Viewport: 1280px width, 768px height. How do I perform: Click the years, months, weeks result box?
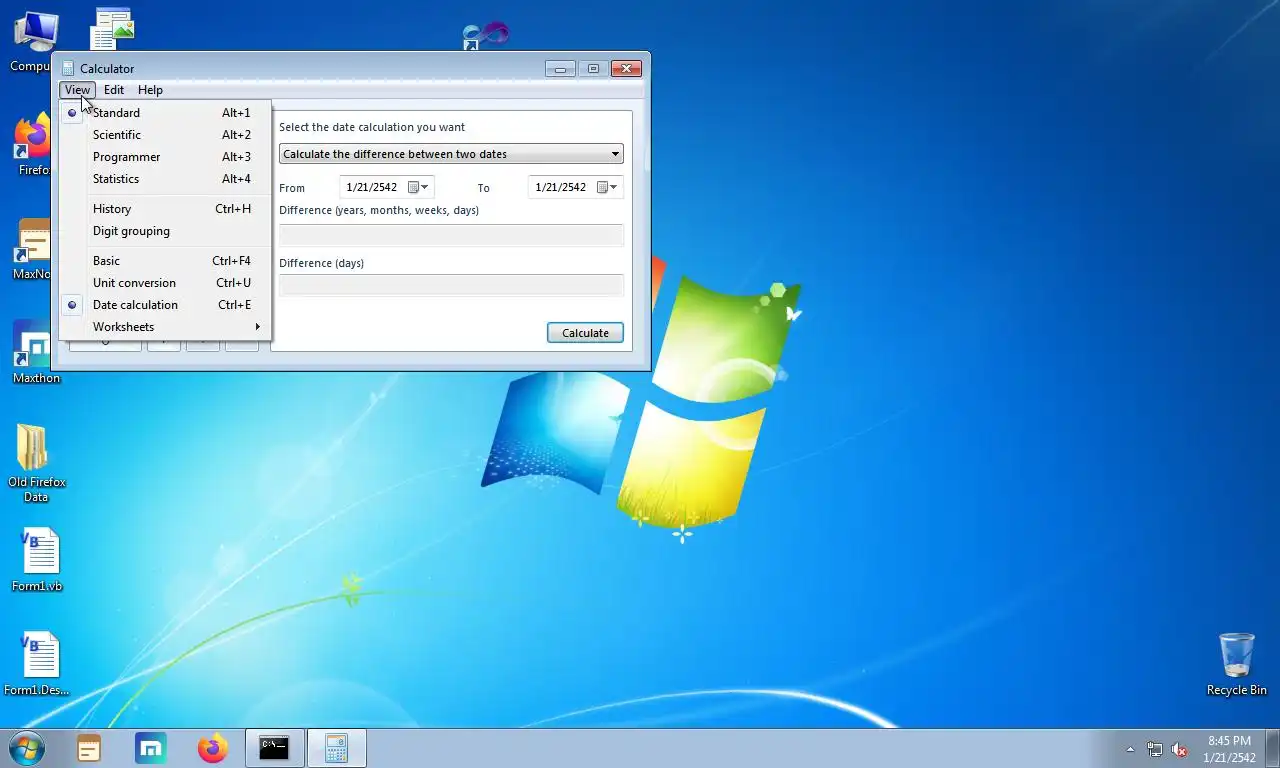point(451,236)
